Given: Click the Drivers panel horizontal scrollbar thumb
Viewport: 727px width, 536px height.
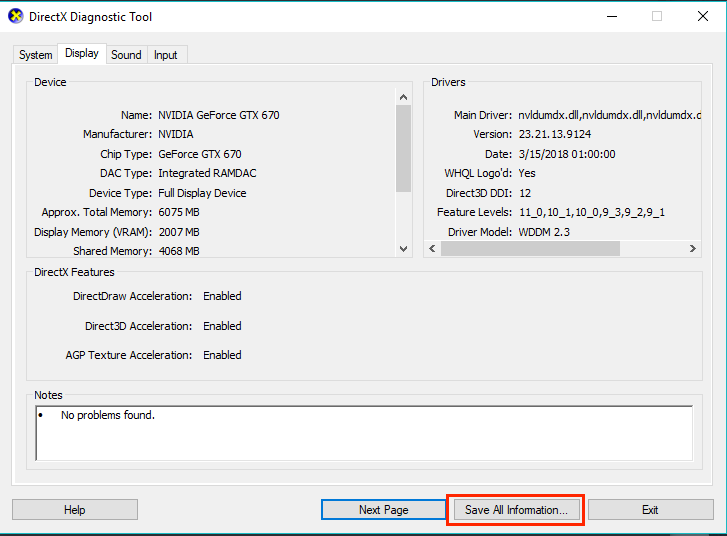Looking at the screenshot, I should pos(530,249).
